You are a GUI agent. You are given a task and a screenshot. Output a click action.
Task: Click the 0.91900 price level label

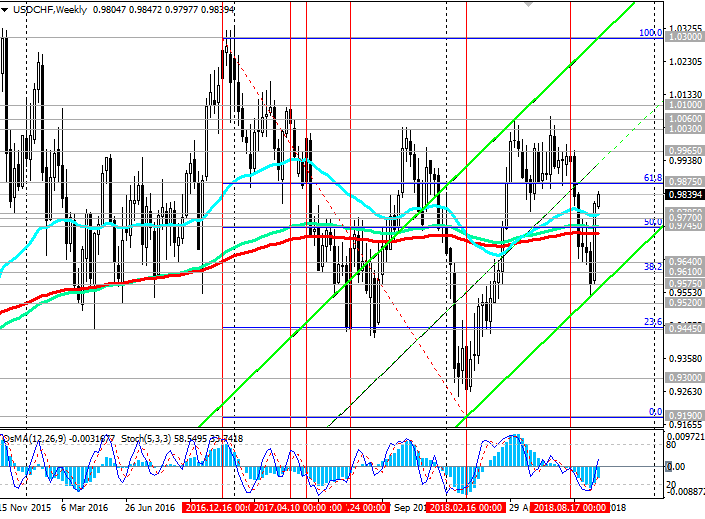coord(684,416)
